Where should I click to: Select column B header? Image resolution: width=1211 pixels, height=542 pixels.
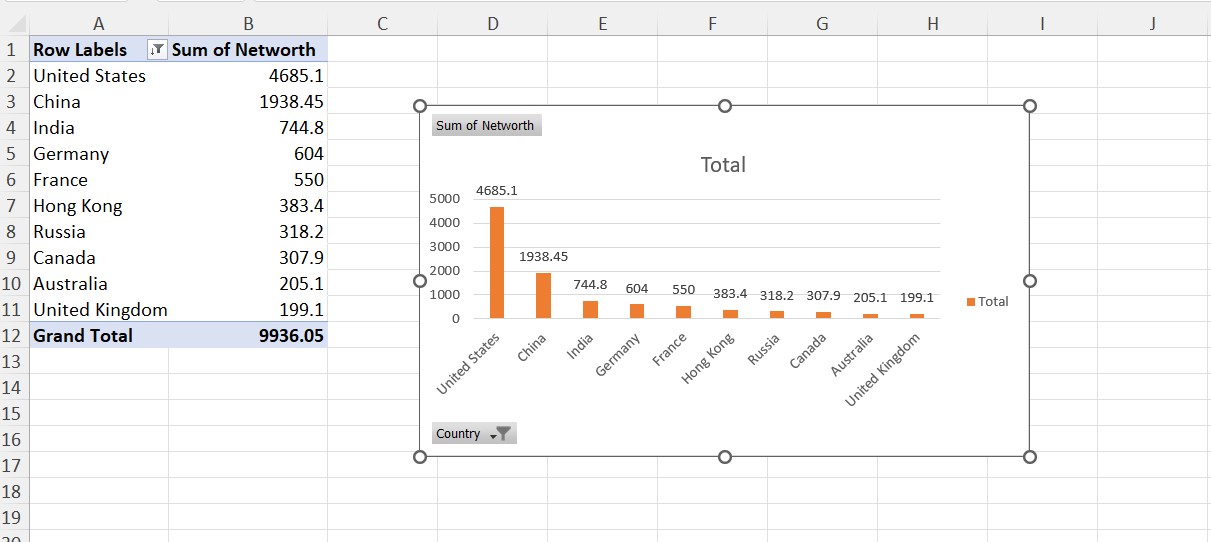pyautogui.click(x=248, y=24)
